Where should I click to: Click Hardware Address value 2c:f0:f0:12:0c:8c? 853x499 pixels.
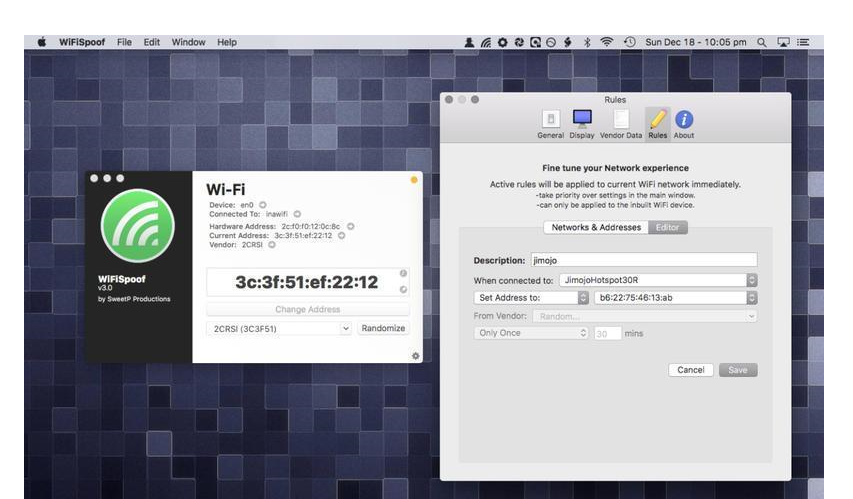coord(311,226)
